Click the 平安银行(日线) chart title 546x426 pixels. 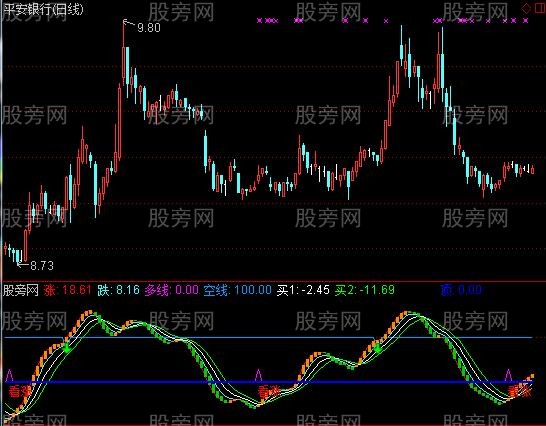click(43, 9)
